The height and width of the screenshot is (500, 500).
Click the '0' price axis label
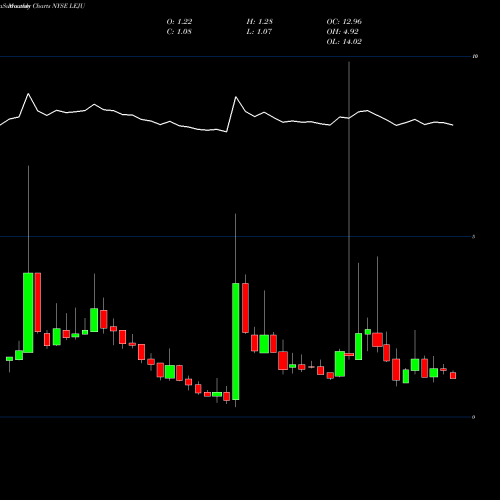(474, 417)
